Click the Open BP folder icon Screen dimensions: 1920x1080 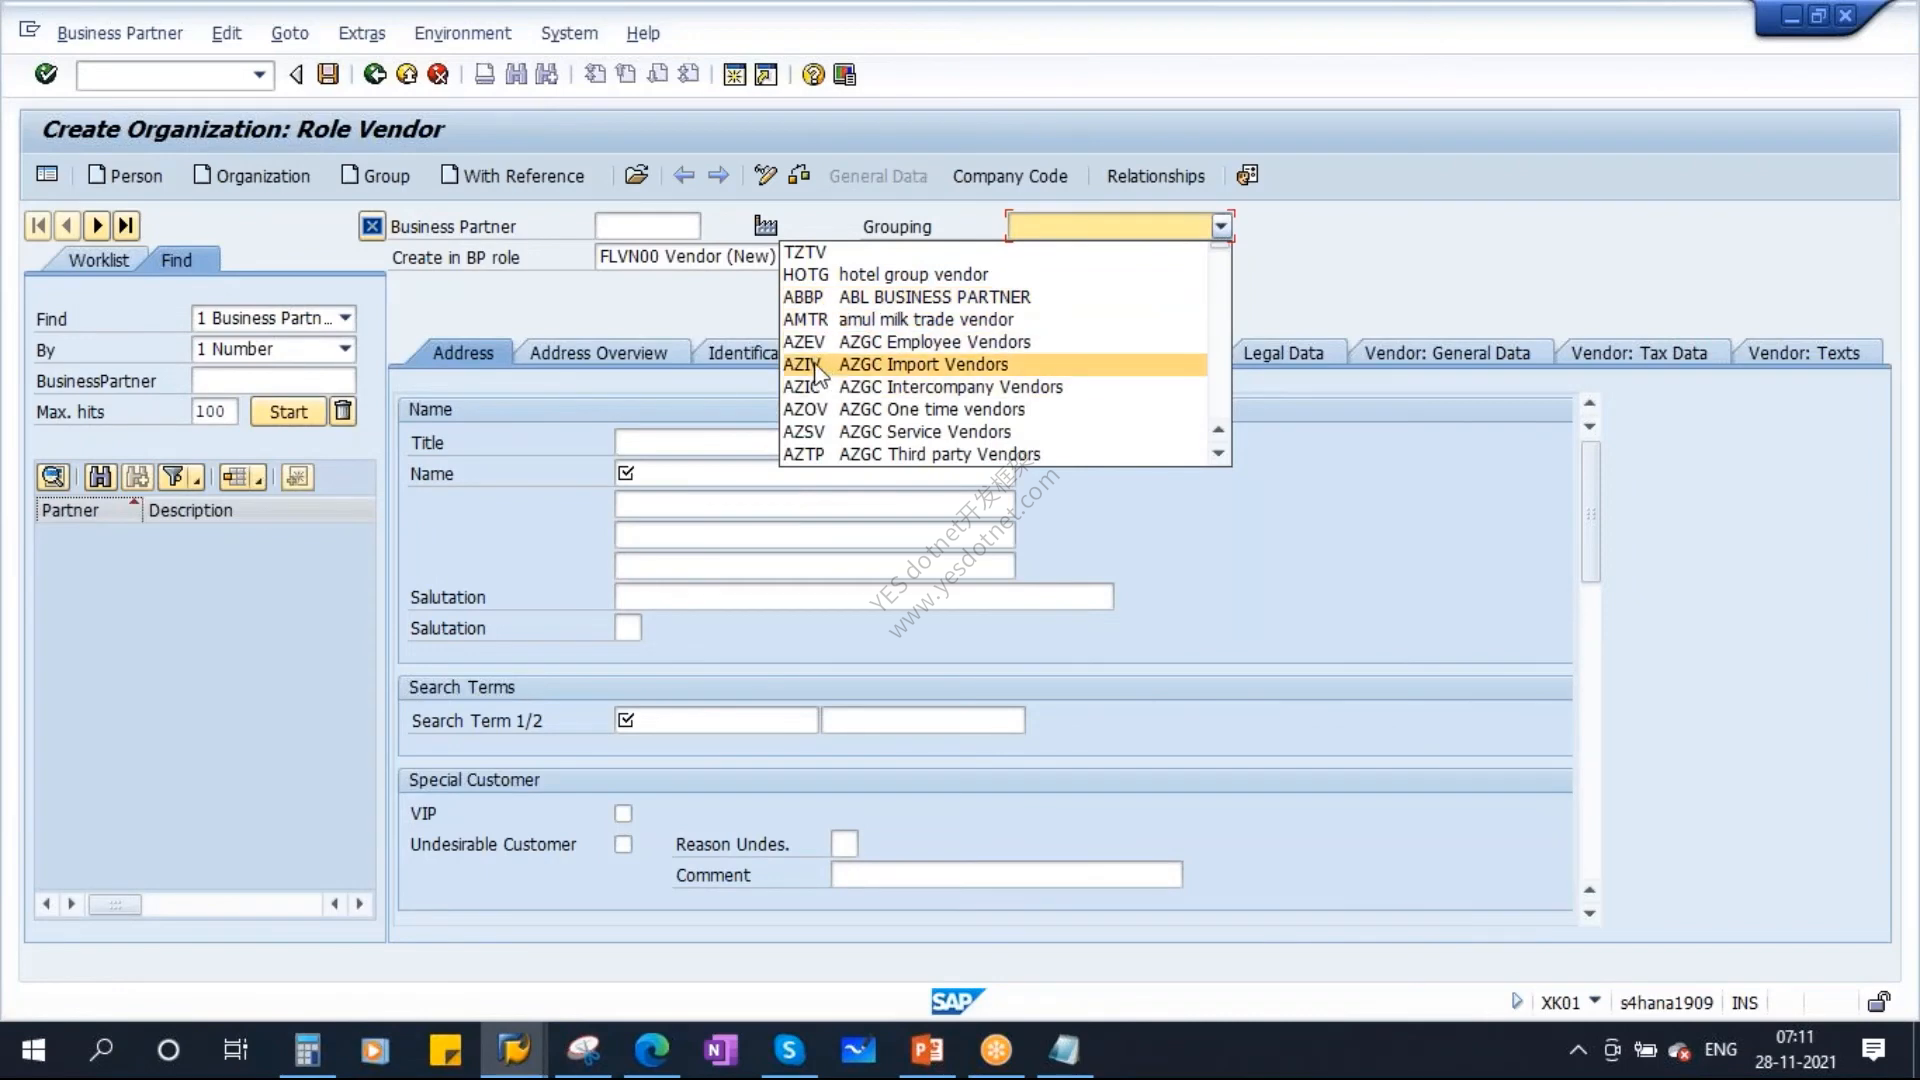[x=636, y=175]
